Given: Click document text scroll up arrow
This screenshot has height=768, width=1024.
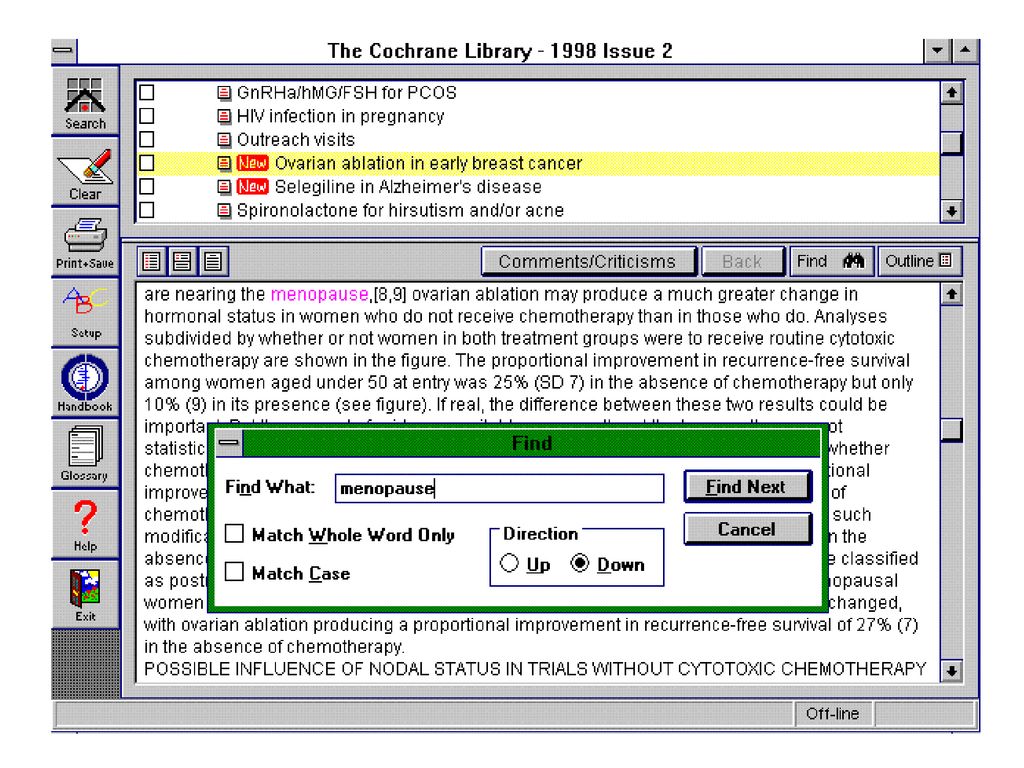Looking at the screenshot, I should (x=952, y=295).
